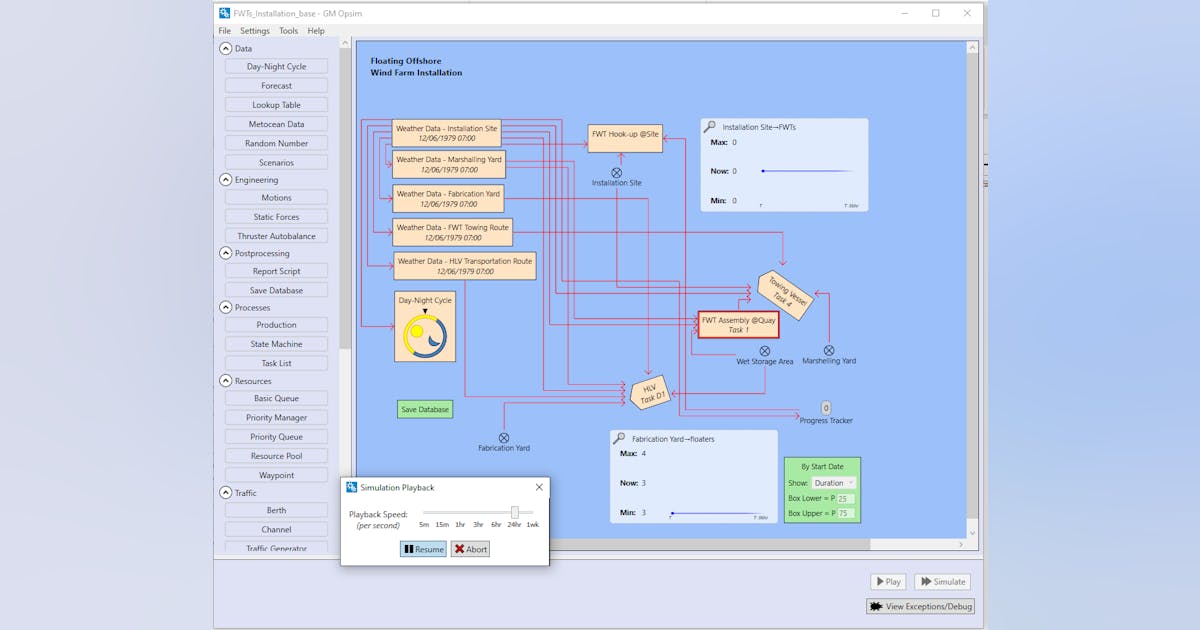Screen dimensions: 1200x630
Task: Select the Marshalling Yard resource symbol
Action: 828,351
